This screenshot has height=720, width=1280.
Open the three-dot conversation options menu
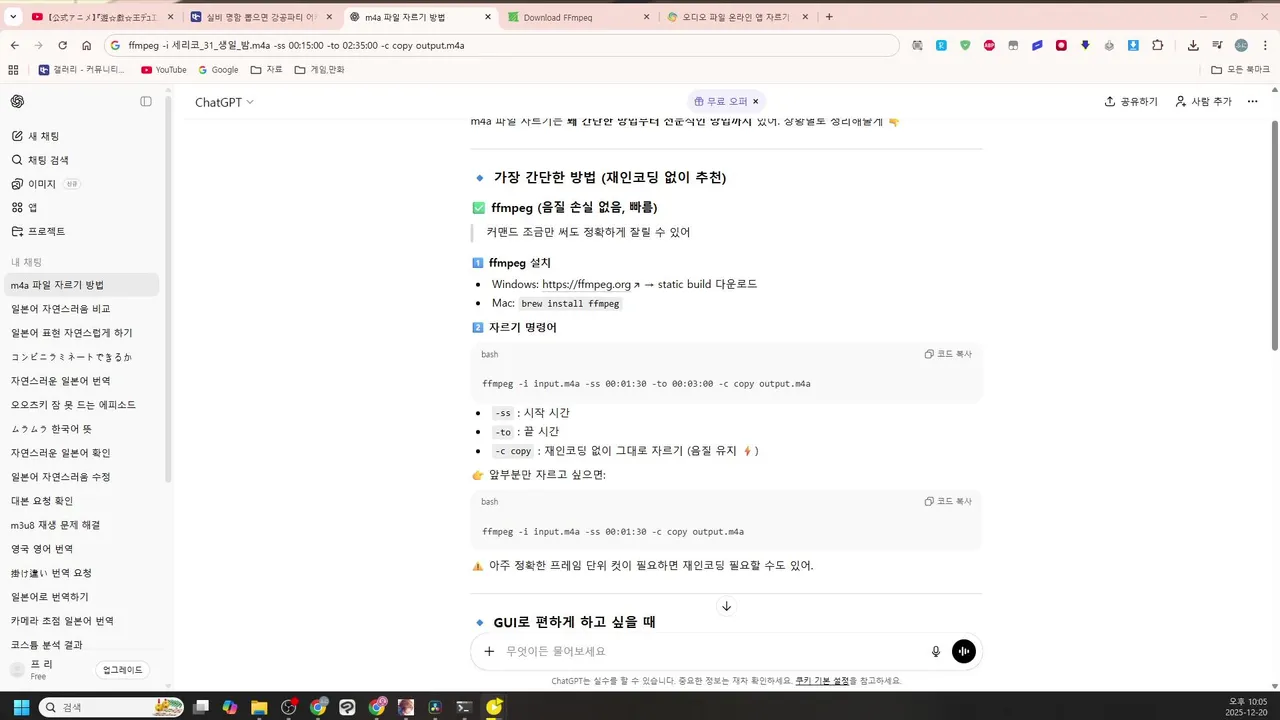(1252, 101)
